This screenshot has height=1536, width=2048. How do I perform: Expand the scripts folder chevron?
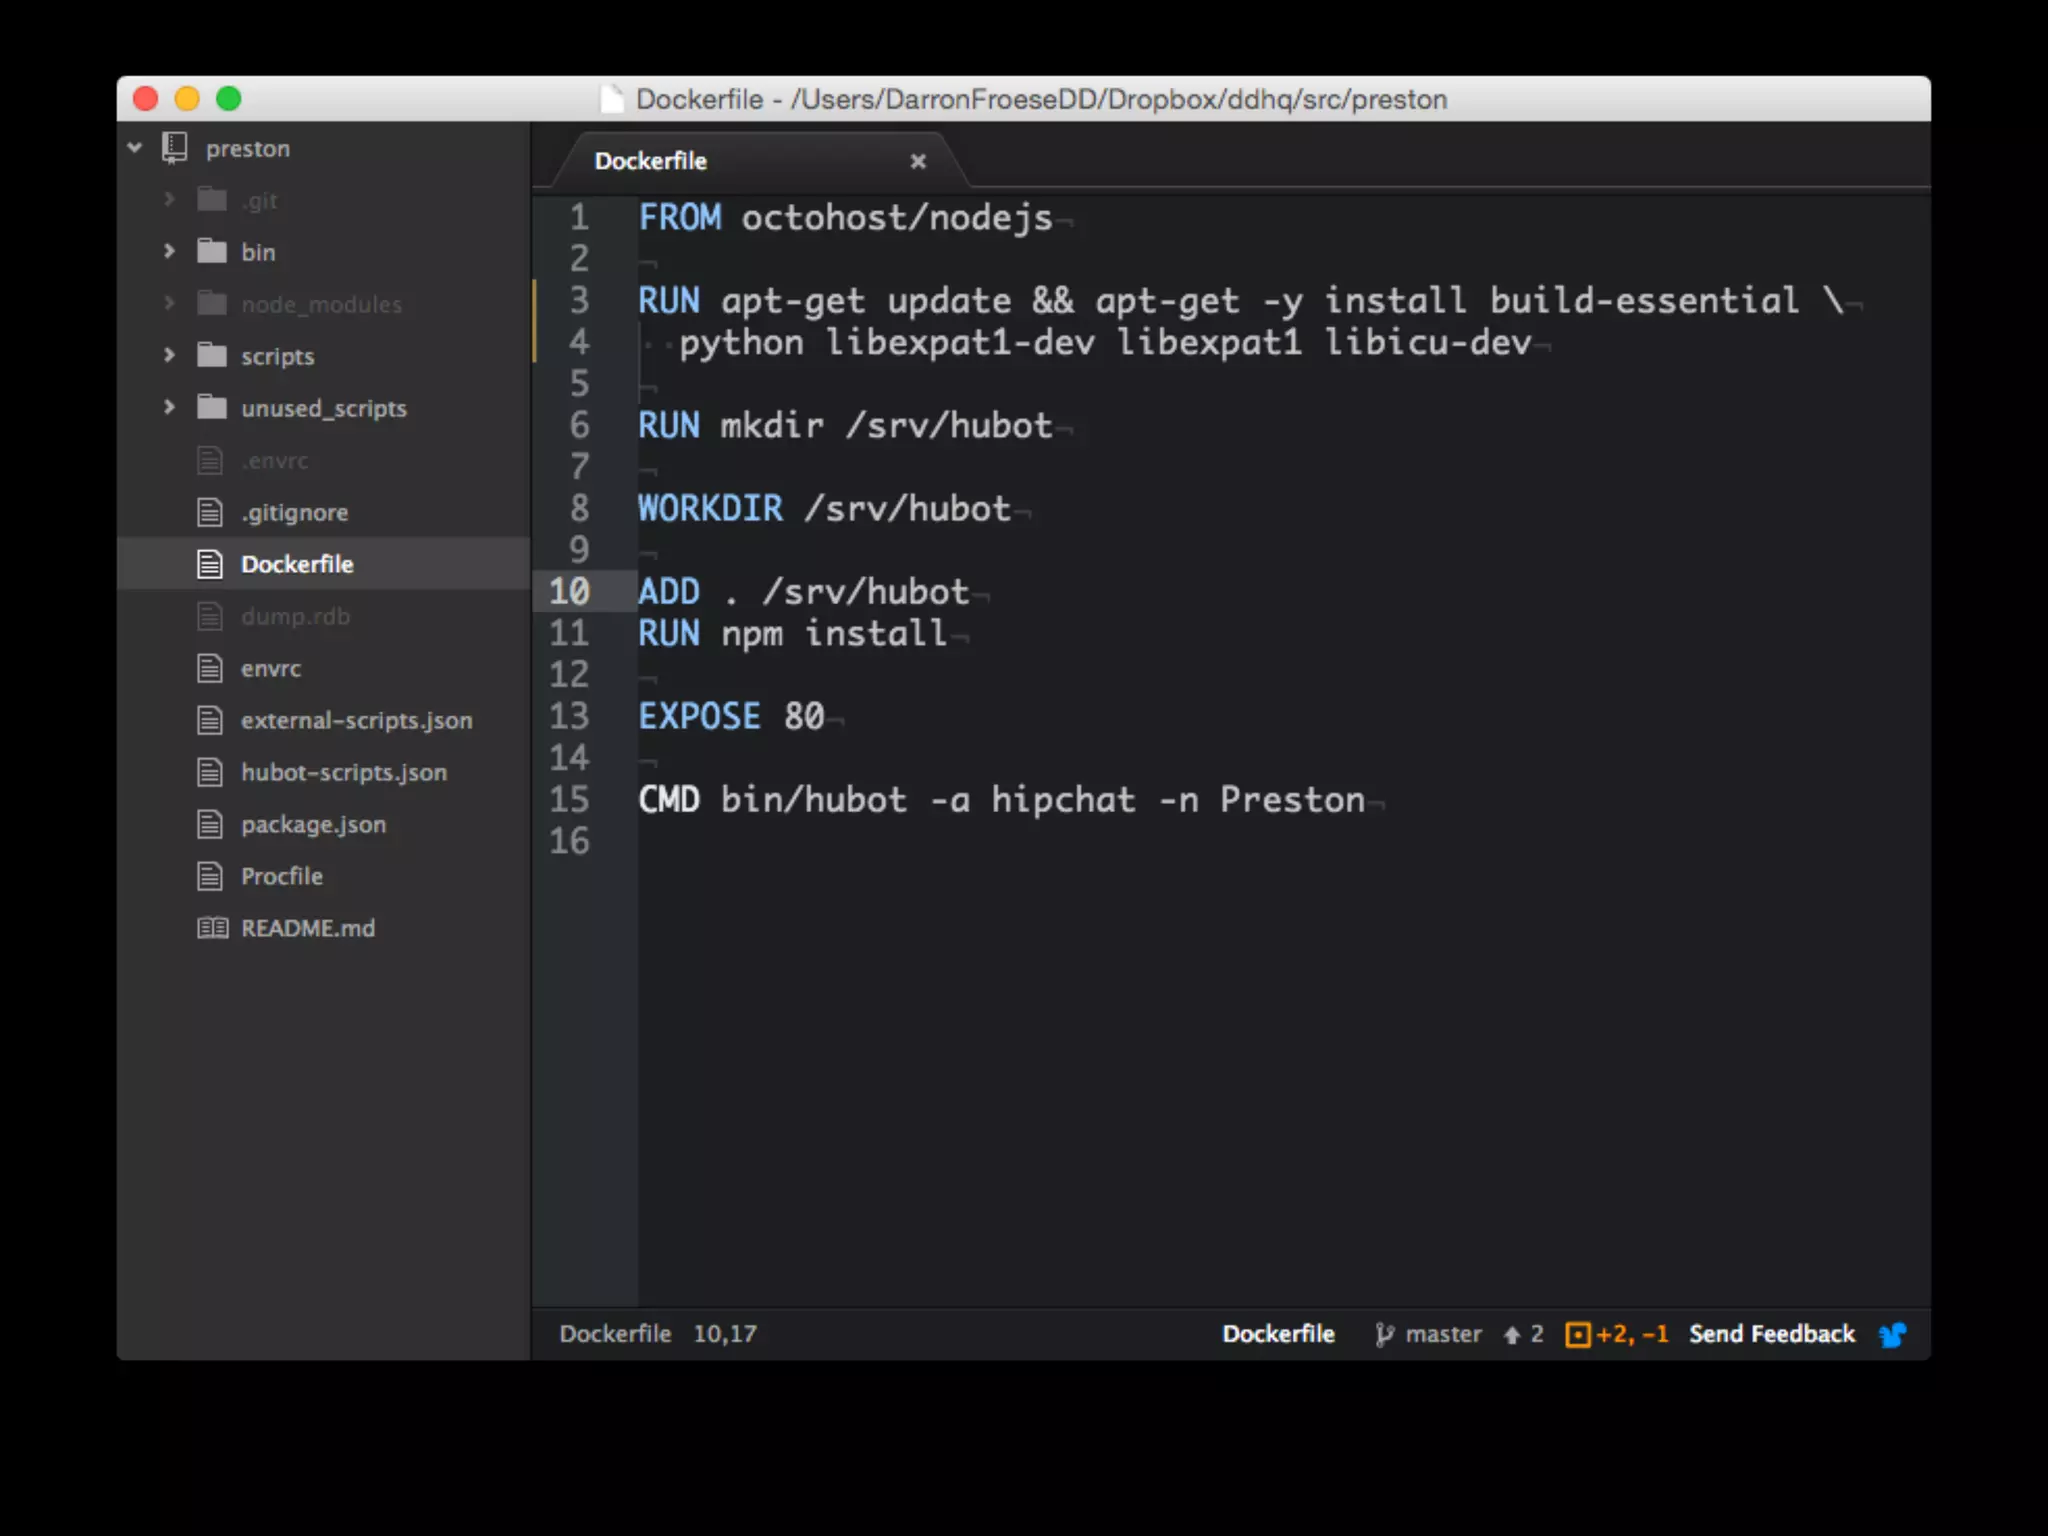click(169, 355)
